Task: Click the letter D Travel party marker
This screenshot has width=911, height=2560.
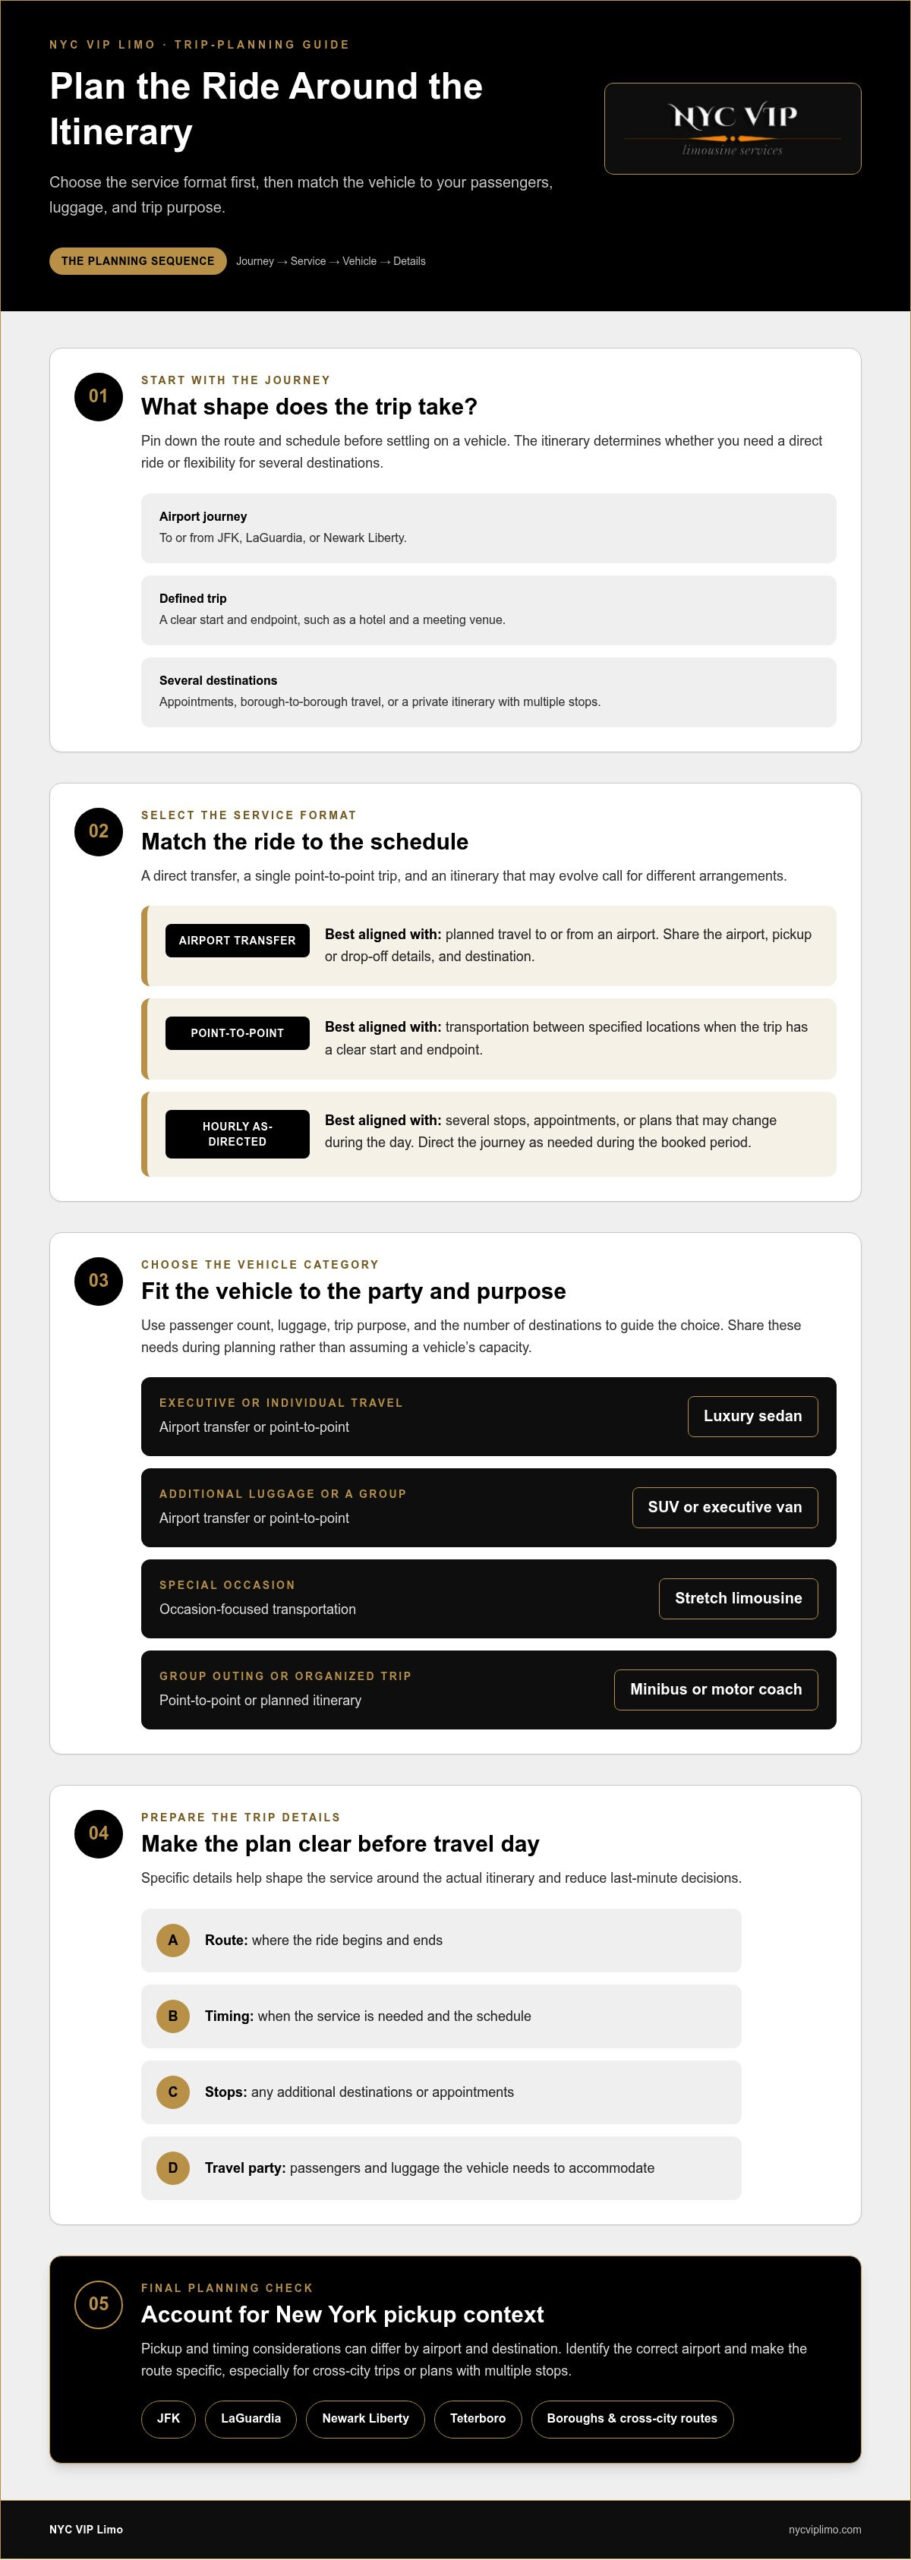Action: coord(172,2168)
